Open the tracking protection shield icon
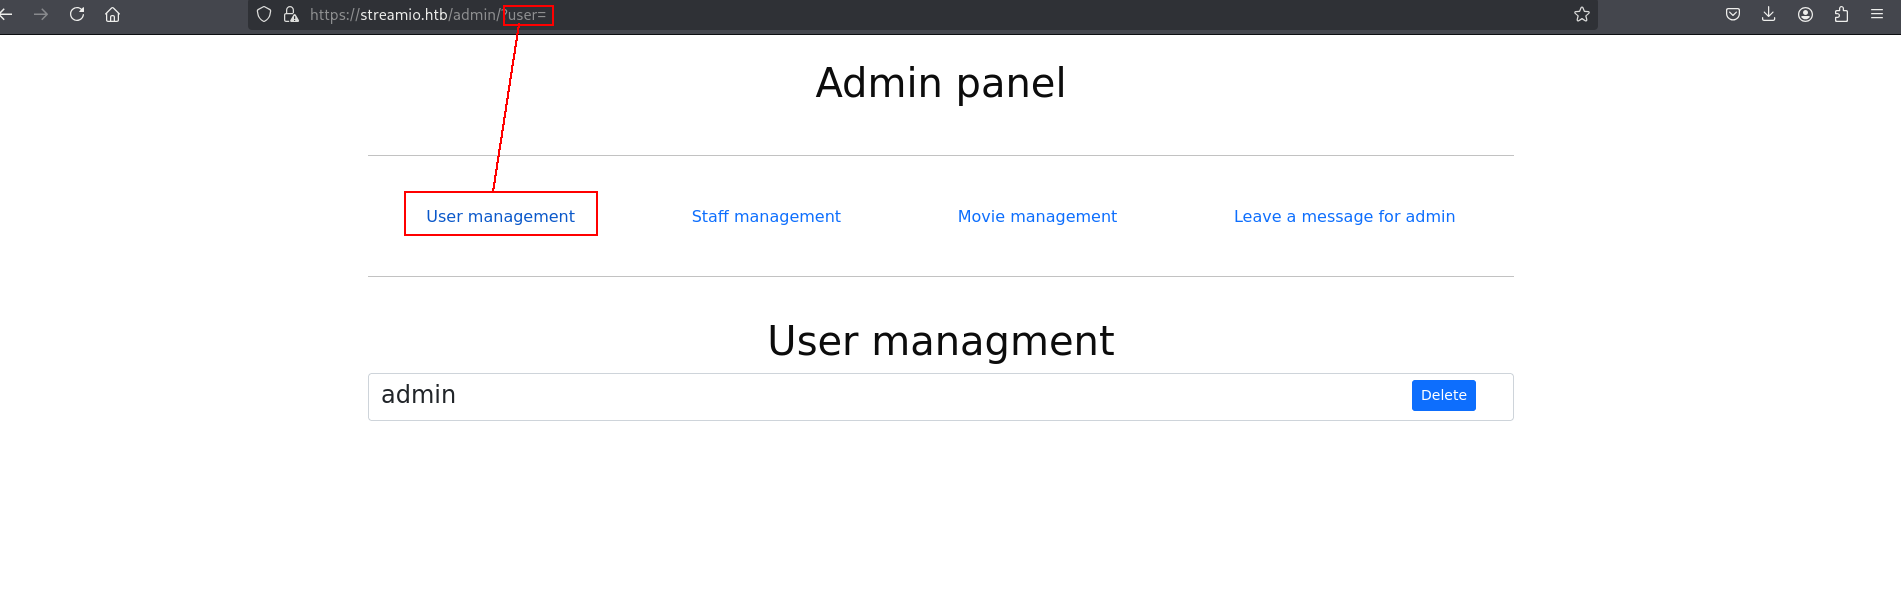The width and height of the screenshot is (1901, 593). pyautogui.click(x=264, y=14)
